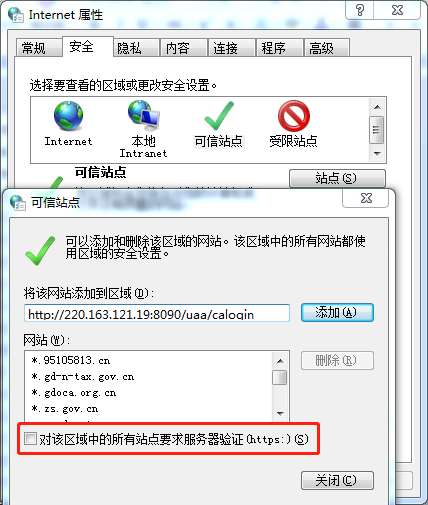Select the 受限站点 restricted zone icon

[x=294, y=116]
